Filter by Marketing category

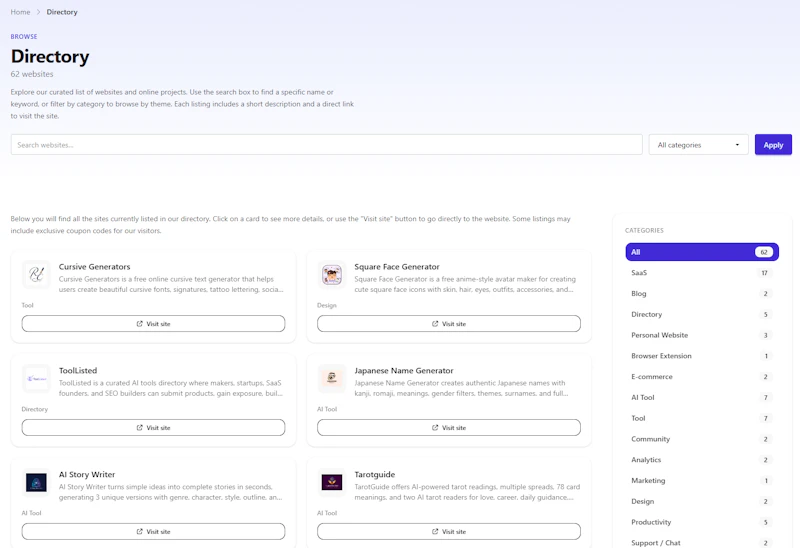point(702,481)
